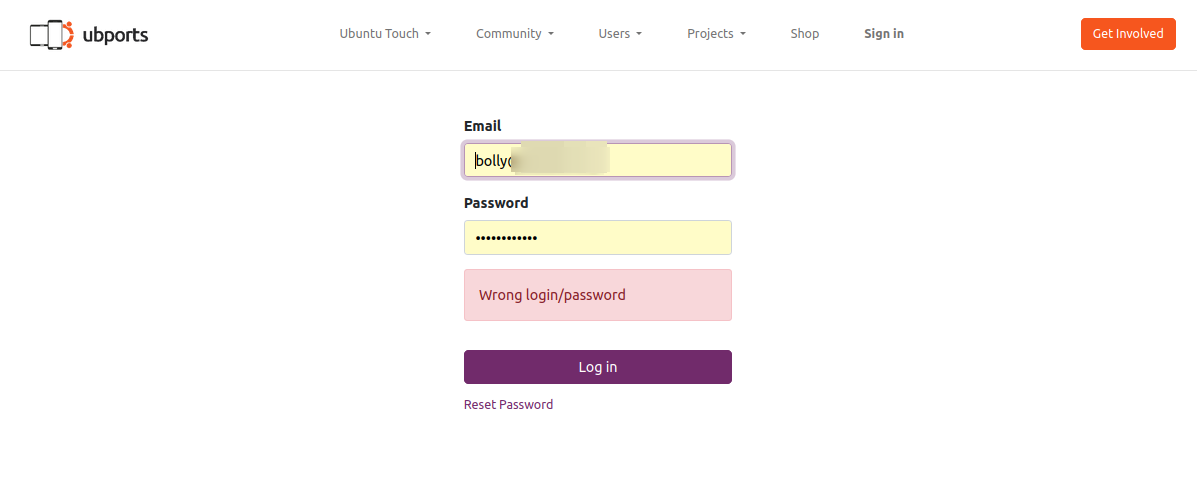Viewport: 1197px width, 484px height.
Task: Submit with the purple Log in button
Action: coord(597,367)
